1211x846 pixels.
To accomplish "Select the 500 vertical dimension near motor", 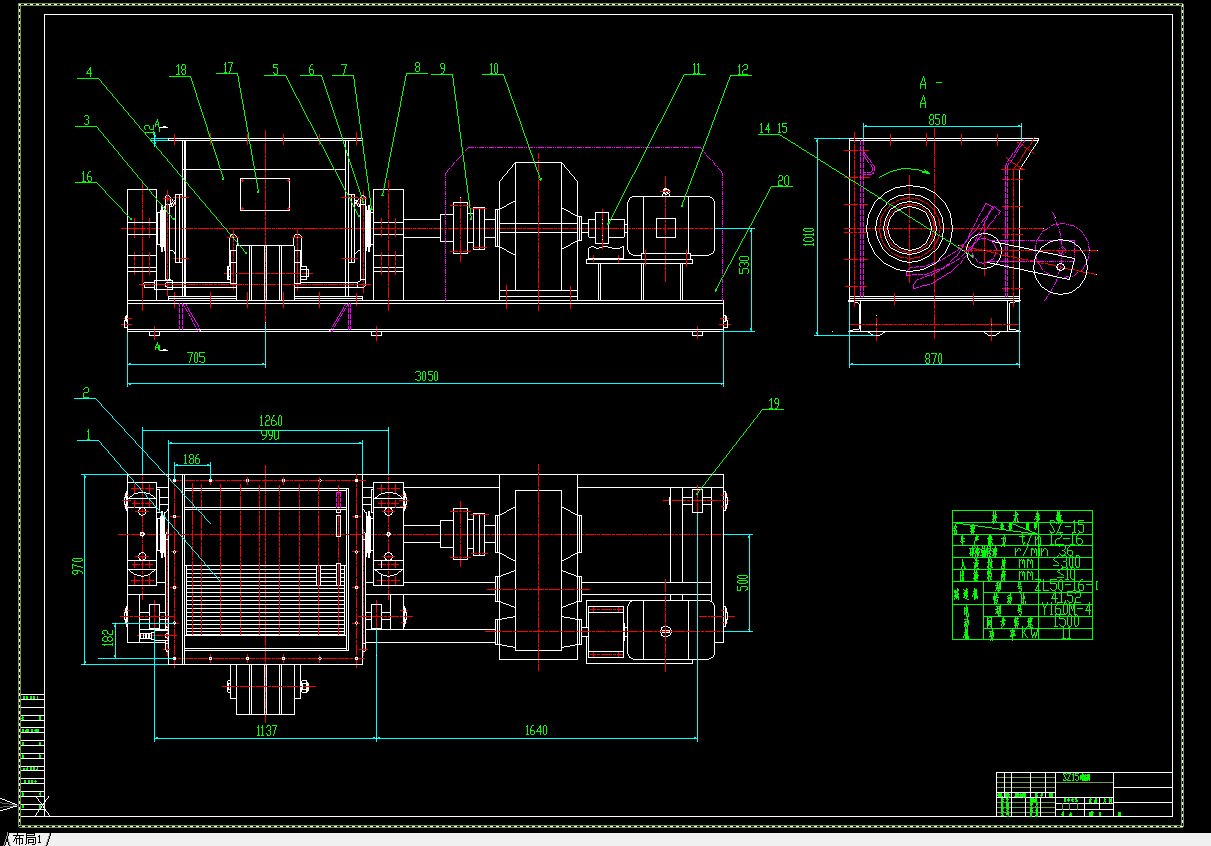I will [x=741, y=584].
